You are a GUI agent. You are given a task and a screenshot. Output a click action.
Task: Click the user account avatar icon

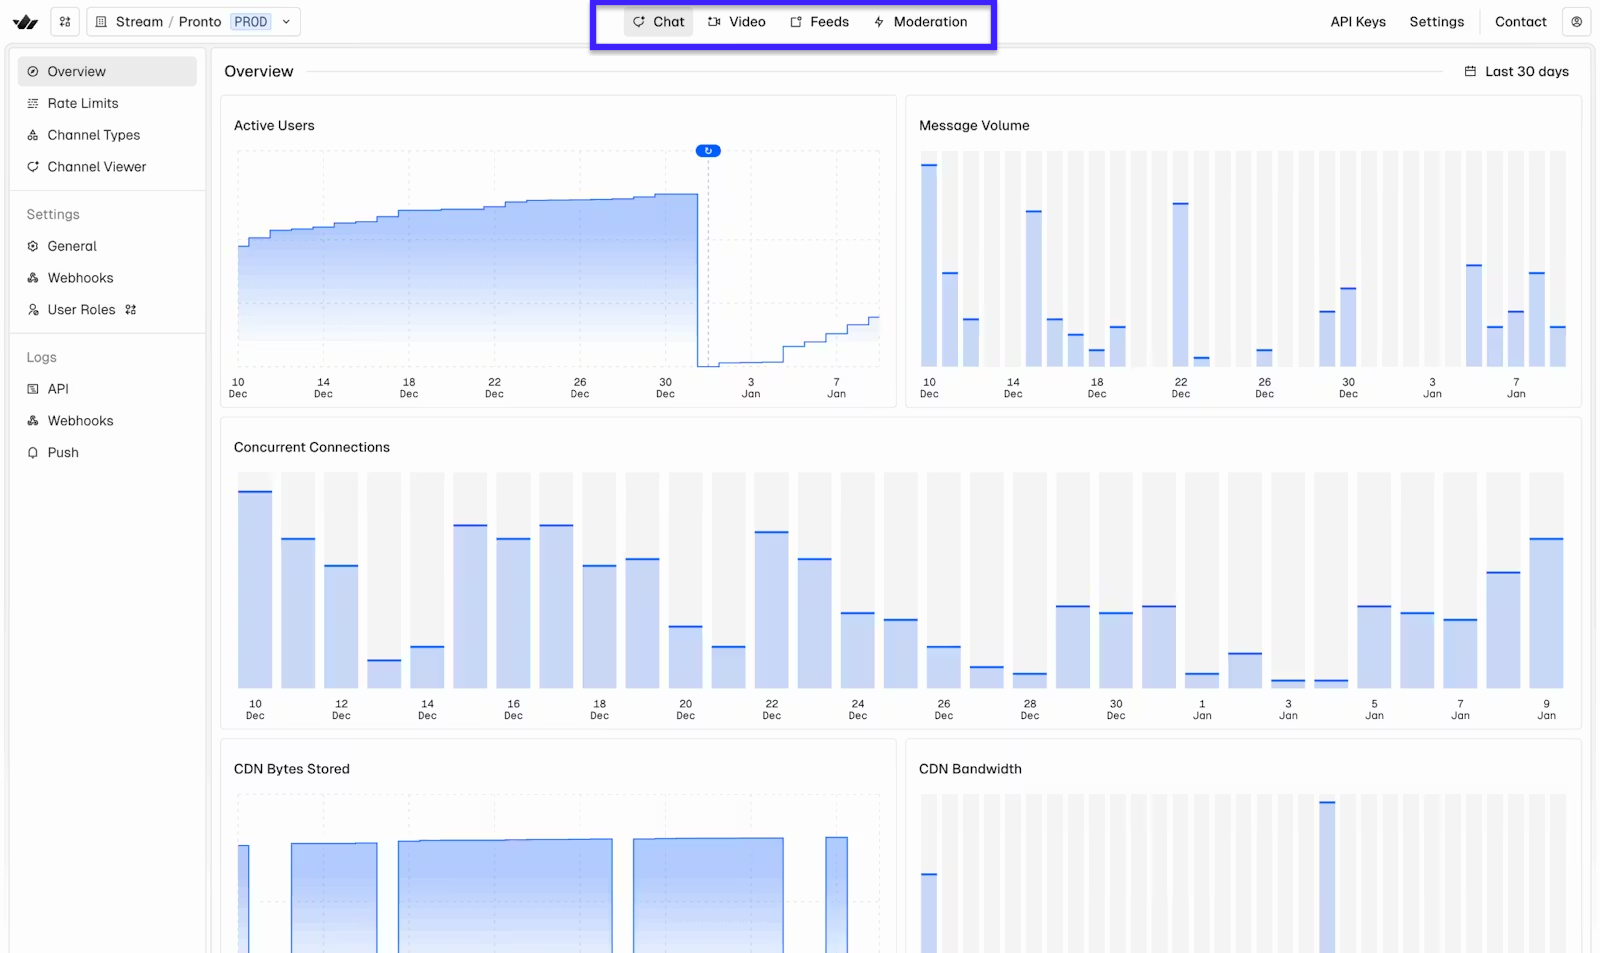pos(1576,22)
